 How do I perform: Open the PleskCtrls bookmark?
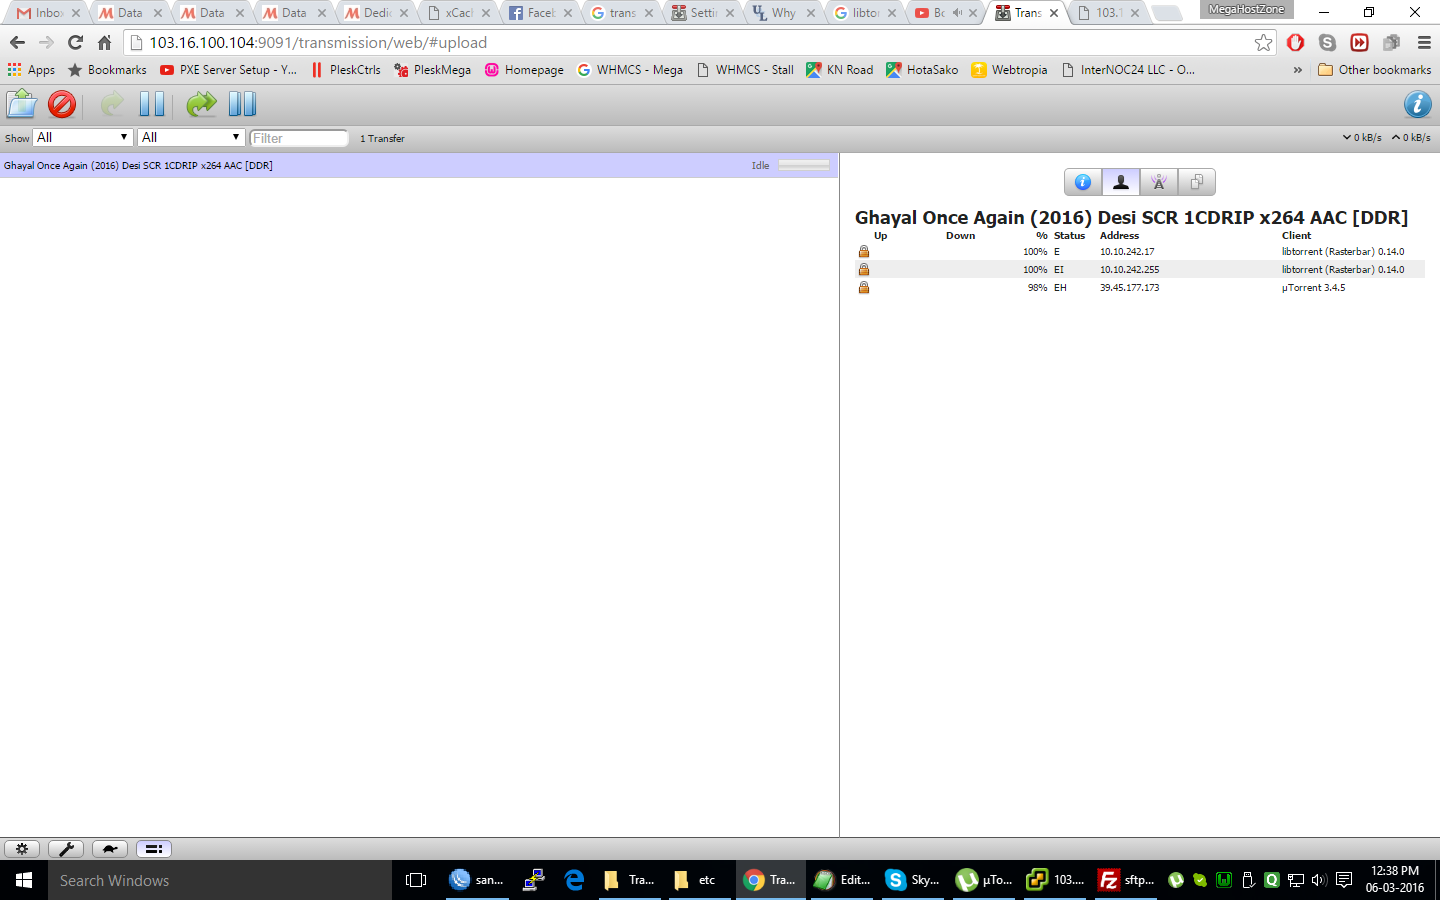(x=346, y=70)
